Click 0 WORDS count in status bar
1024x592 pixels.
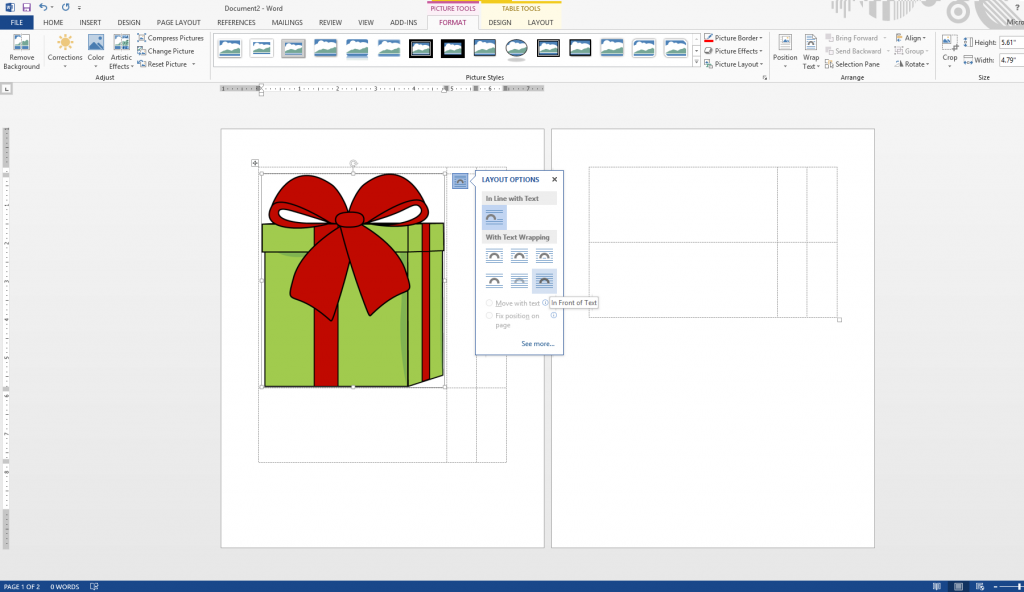pyautogui.click(x=65, y=587)
